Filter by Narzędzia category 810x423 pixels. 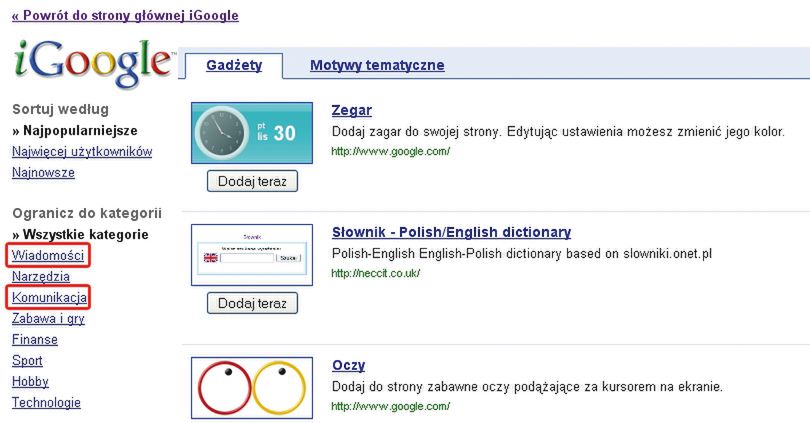[41, 276]
